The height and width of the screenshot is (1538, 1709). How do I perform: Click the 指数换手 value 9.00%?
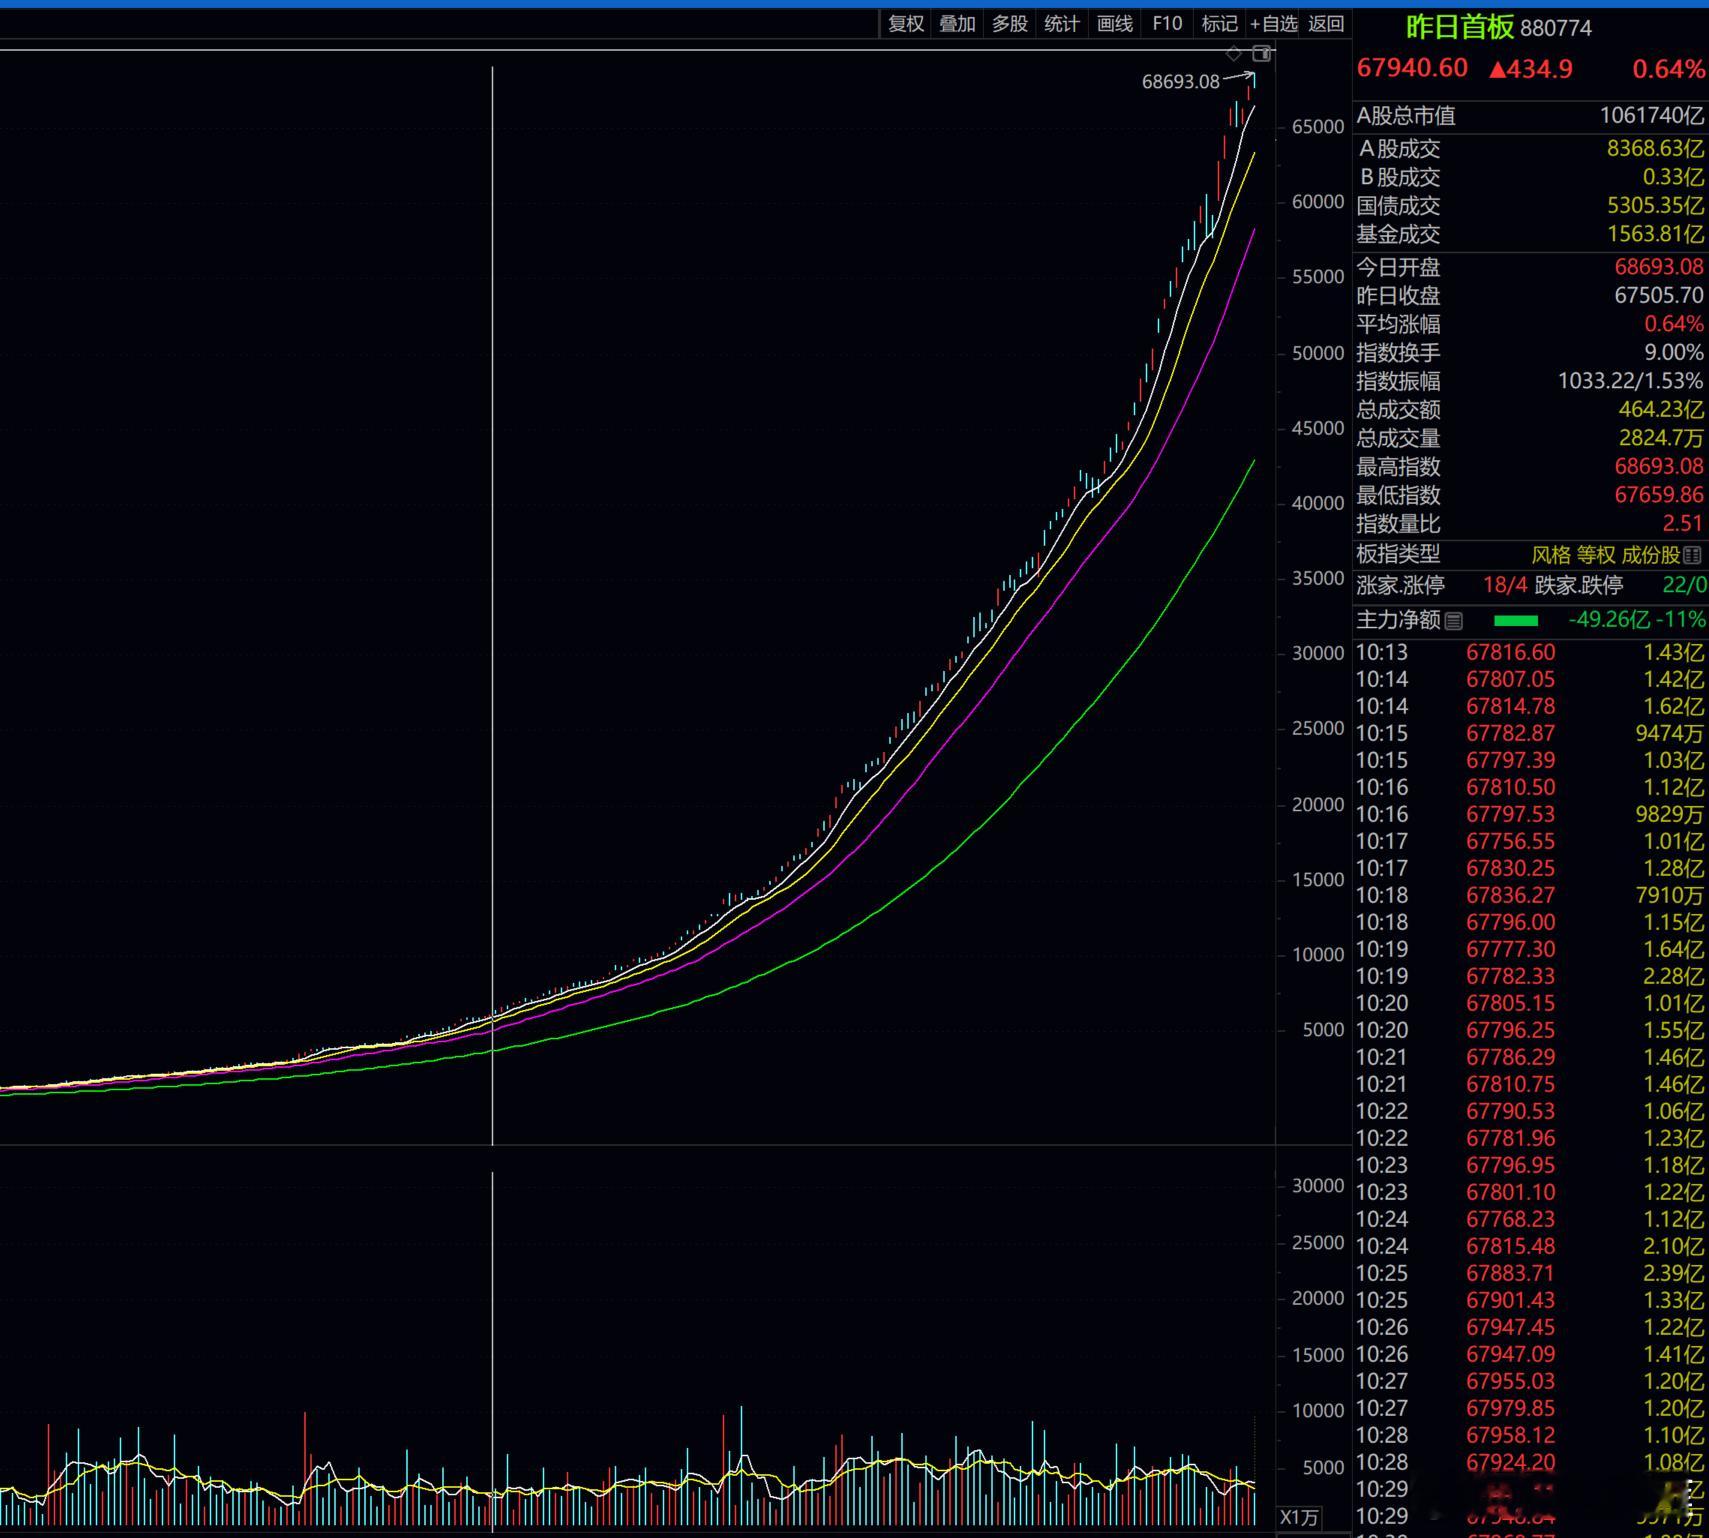point(1674,353)
